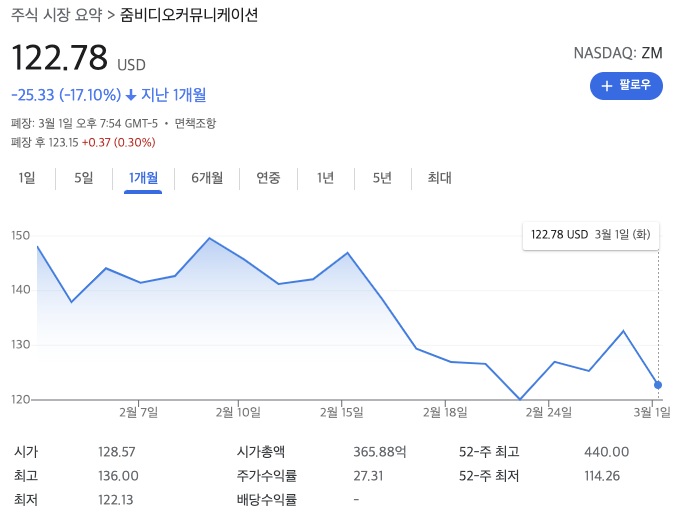Viewport: 690px width, 520px height.
Task: Click the 팔로우 follow button
Action: pos(626,86)
